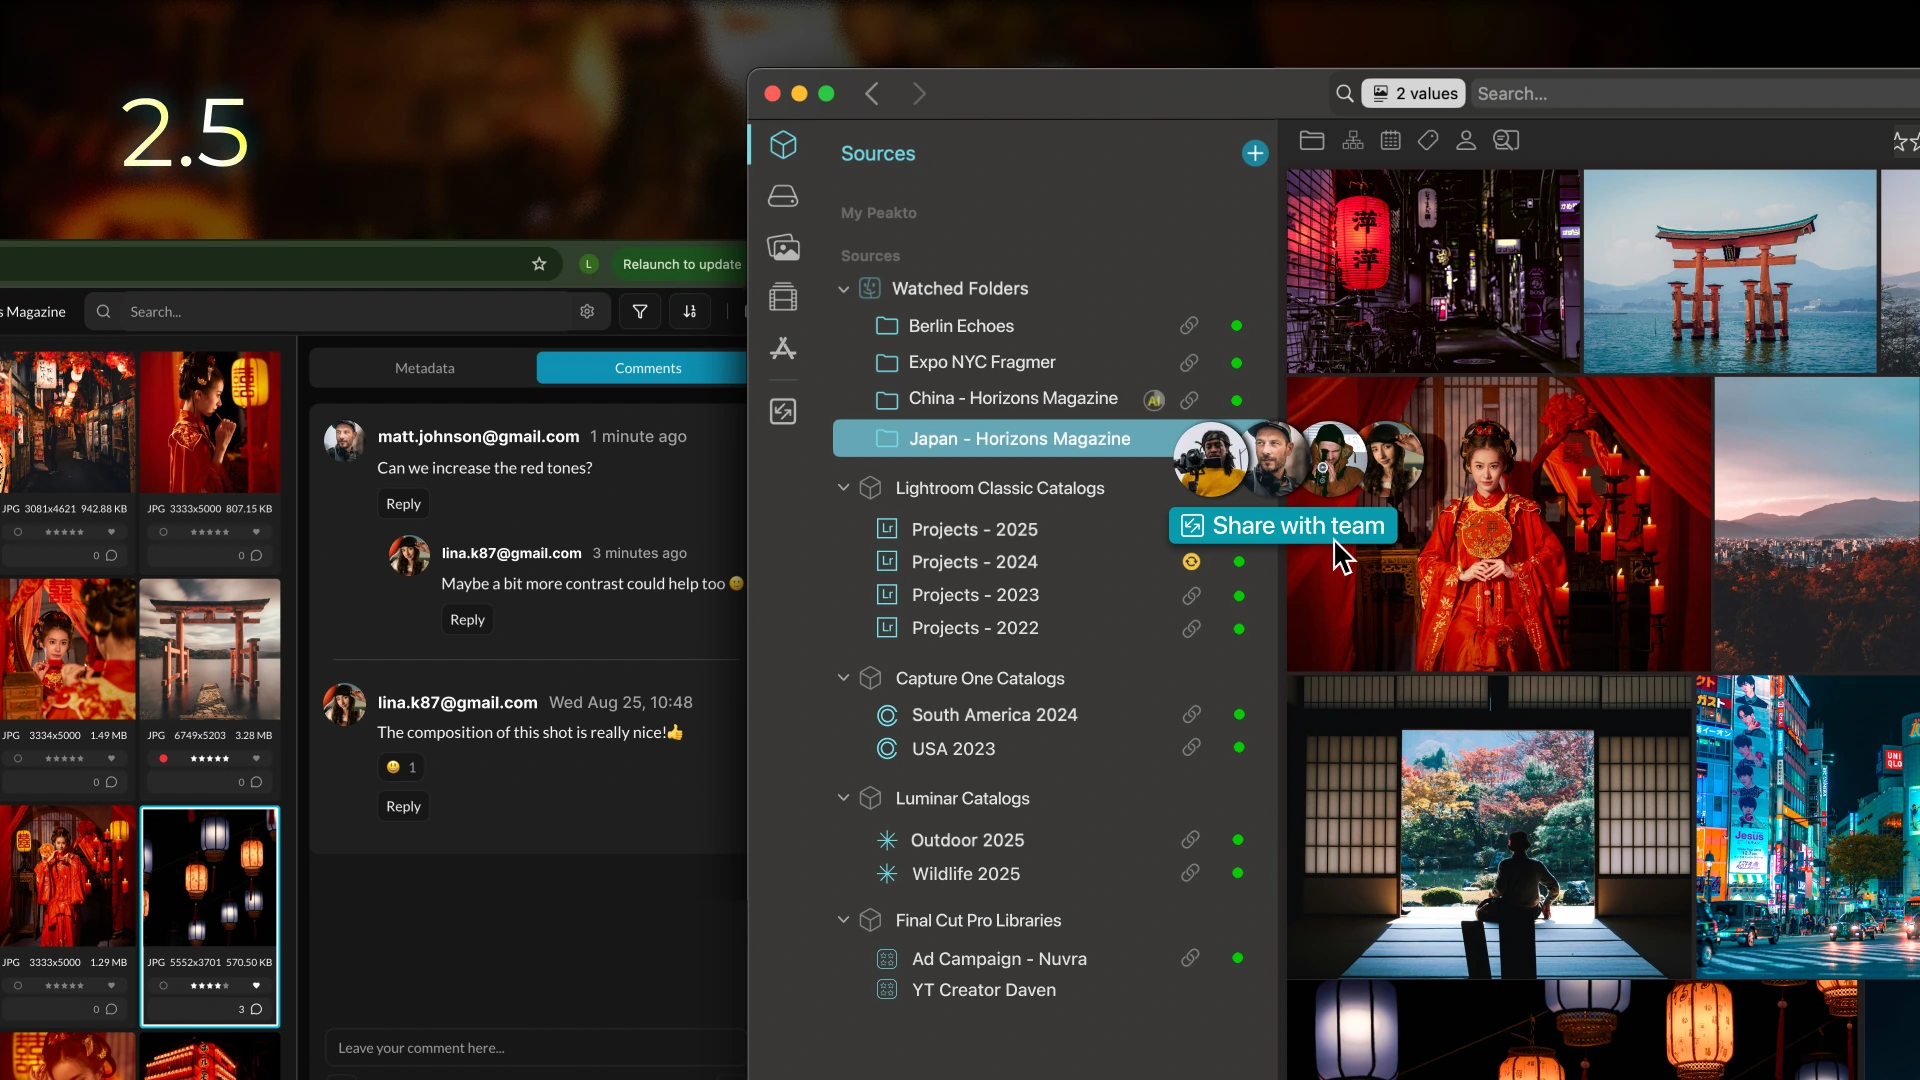1920x1080 pixels.
Task: Collapse Lightroom Classic Catalogs section
Action: tap(844, 488)
